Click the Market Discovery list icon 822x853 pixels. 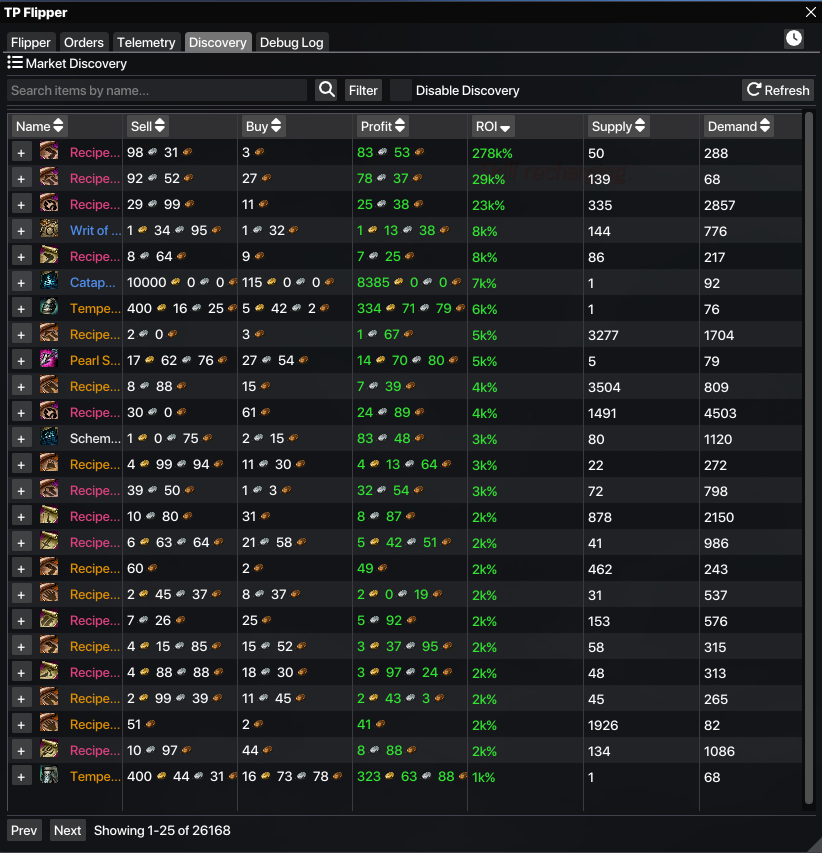[14, 63]
